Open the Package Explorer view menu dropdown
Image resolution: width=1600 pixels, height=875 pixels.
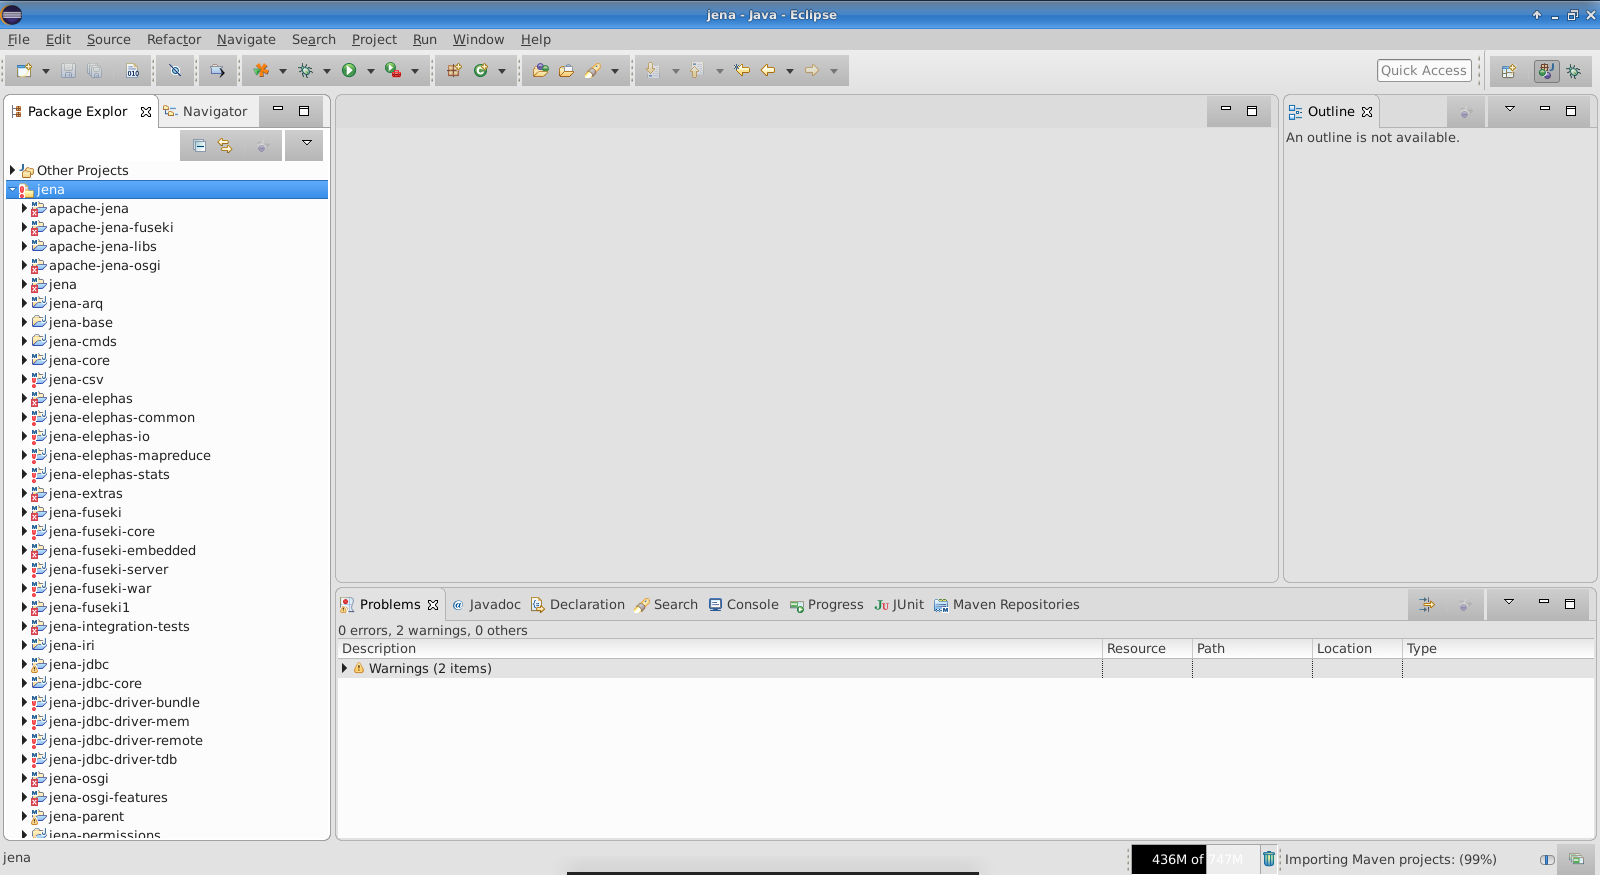tap(306, 144)
